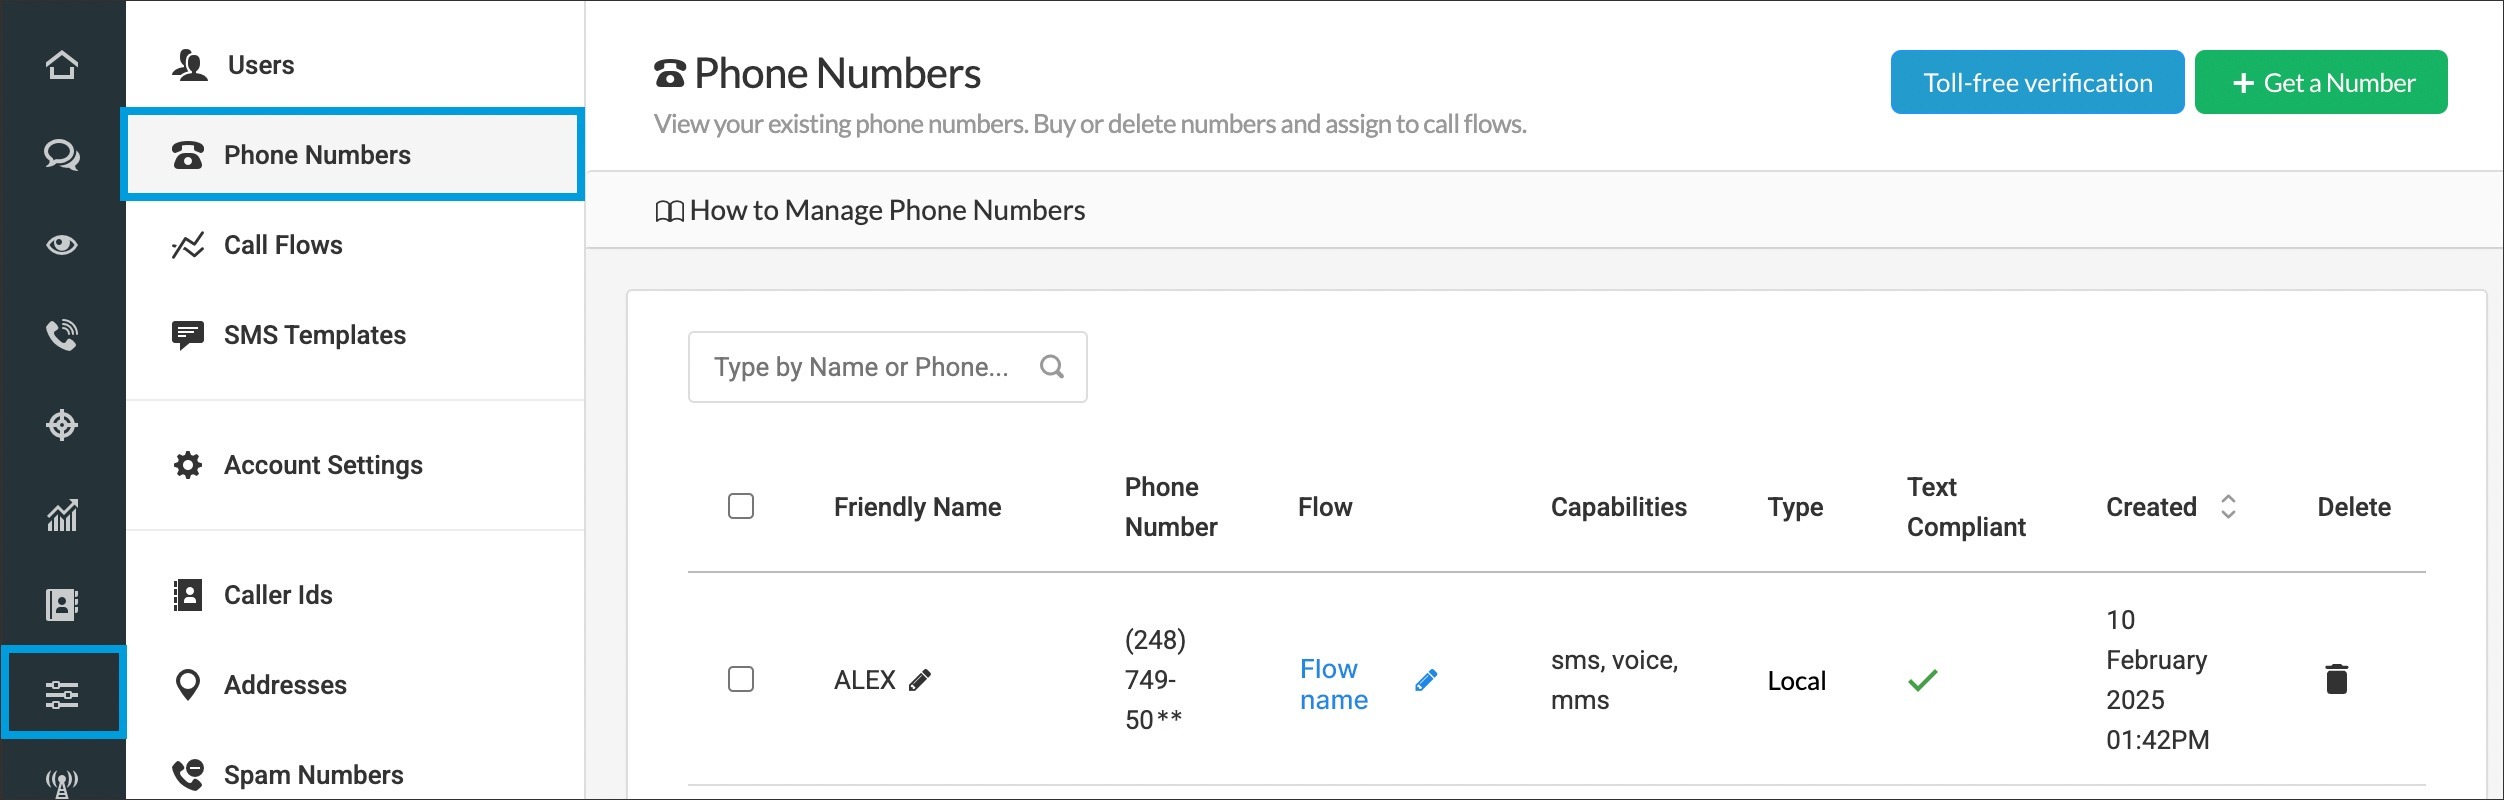Edit the ALEX friendly name pencil
This screenshot has height=800, width=2504.
pos(920,681)
